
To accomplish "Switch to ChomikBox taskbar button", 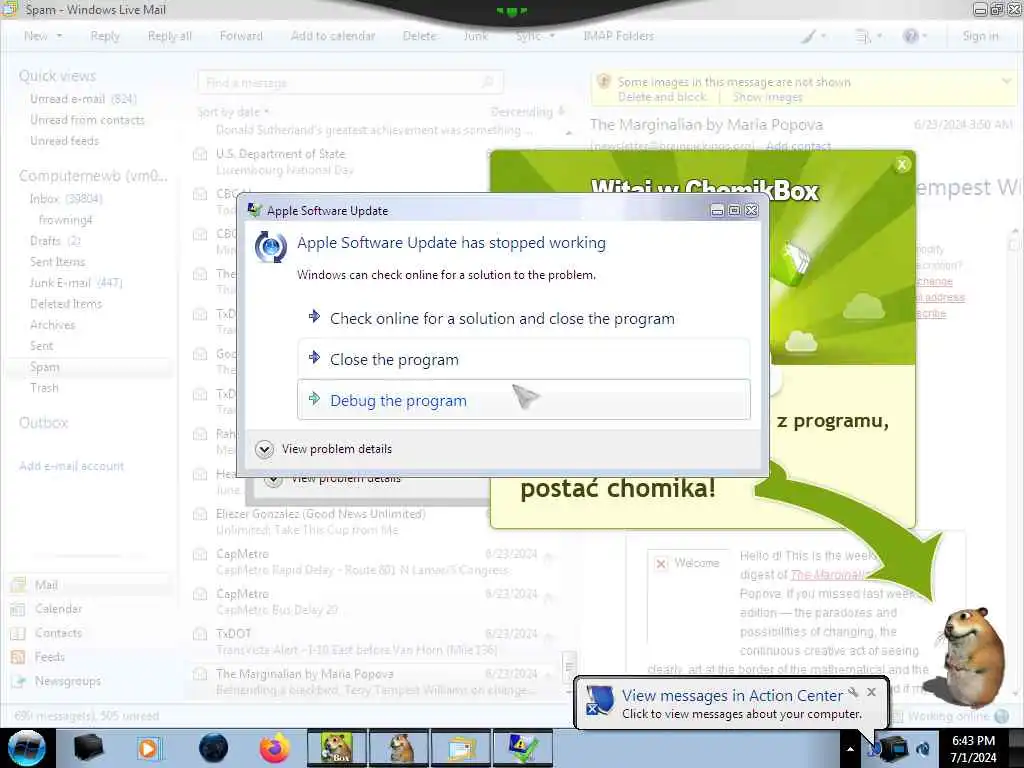I will 337,748.
